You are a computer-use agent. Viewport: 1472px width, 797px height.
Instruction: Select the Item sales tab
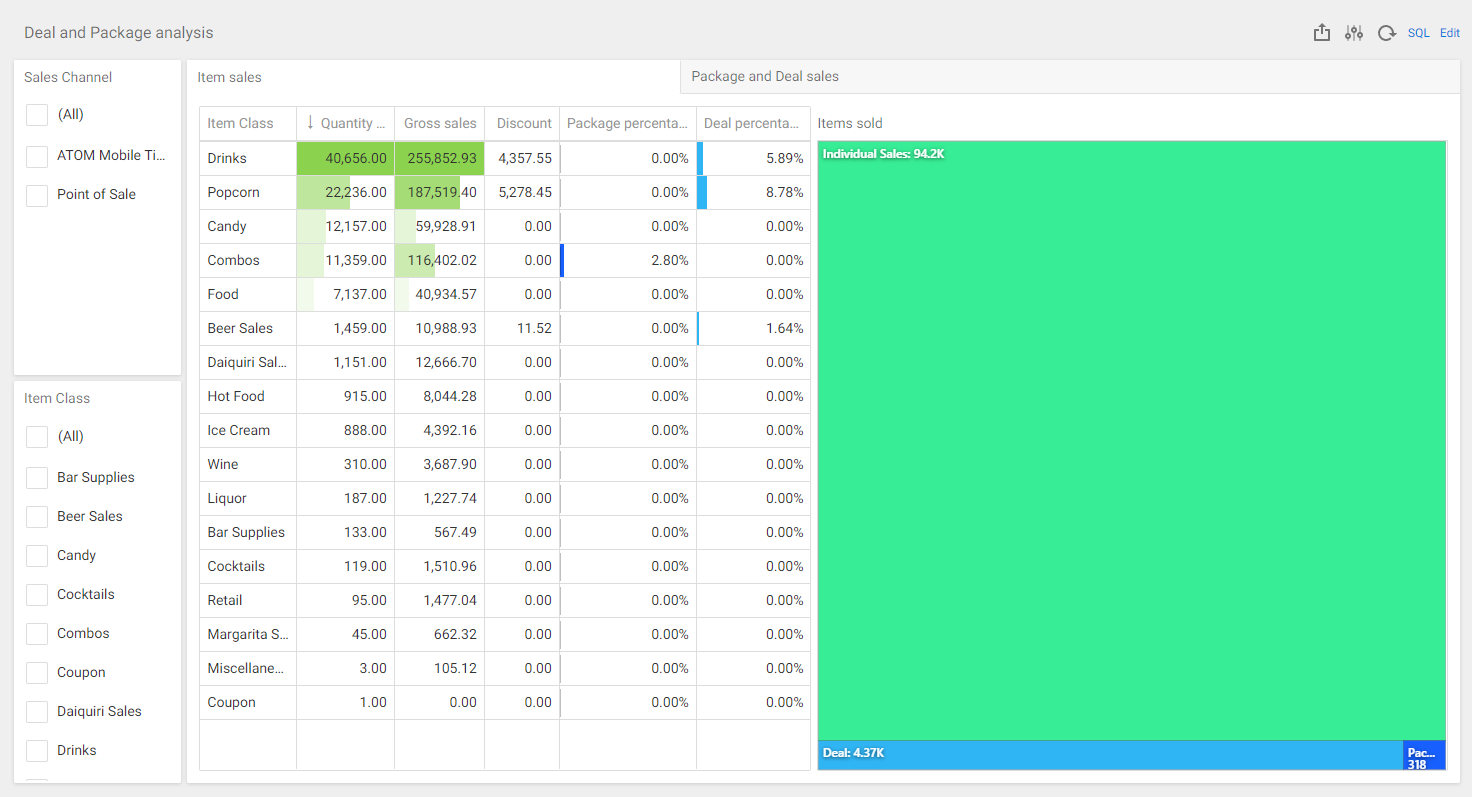point(230,77)
